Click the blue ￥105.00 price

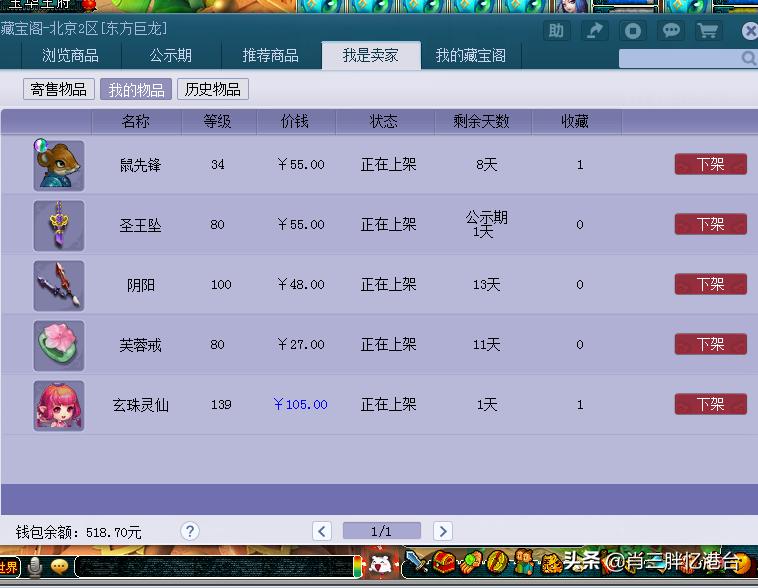click(x=301, y=404)
